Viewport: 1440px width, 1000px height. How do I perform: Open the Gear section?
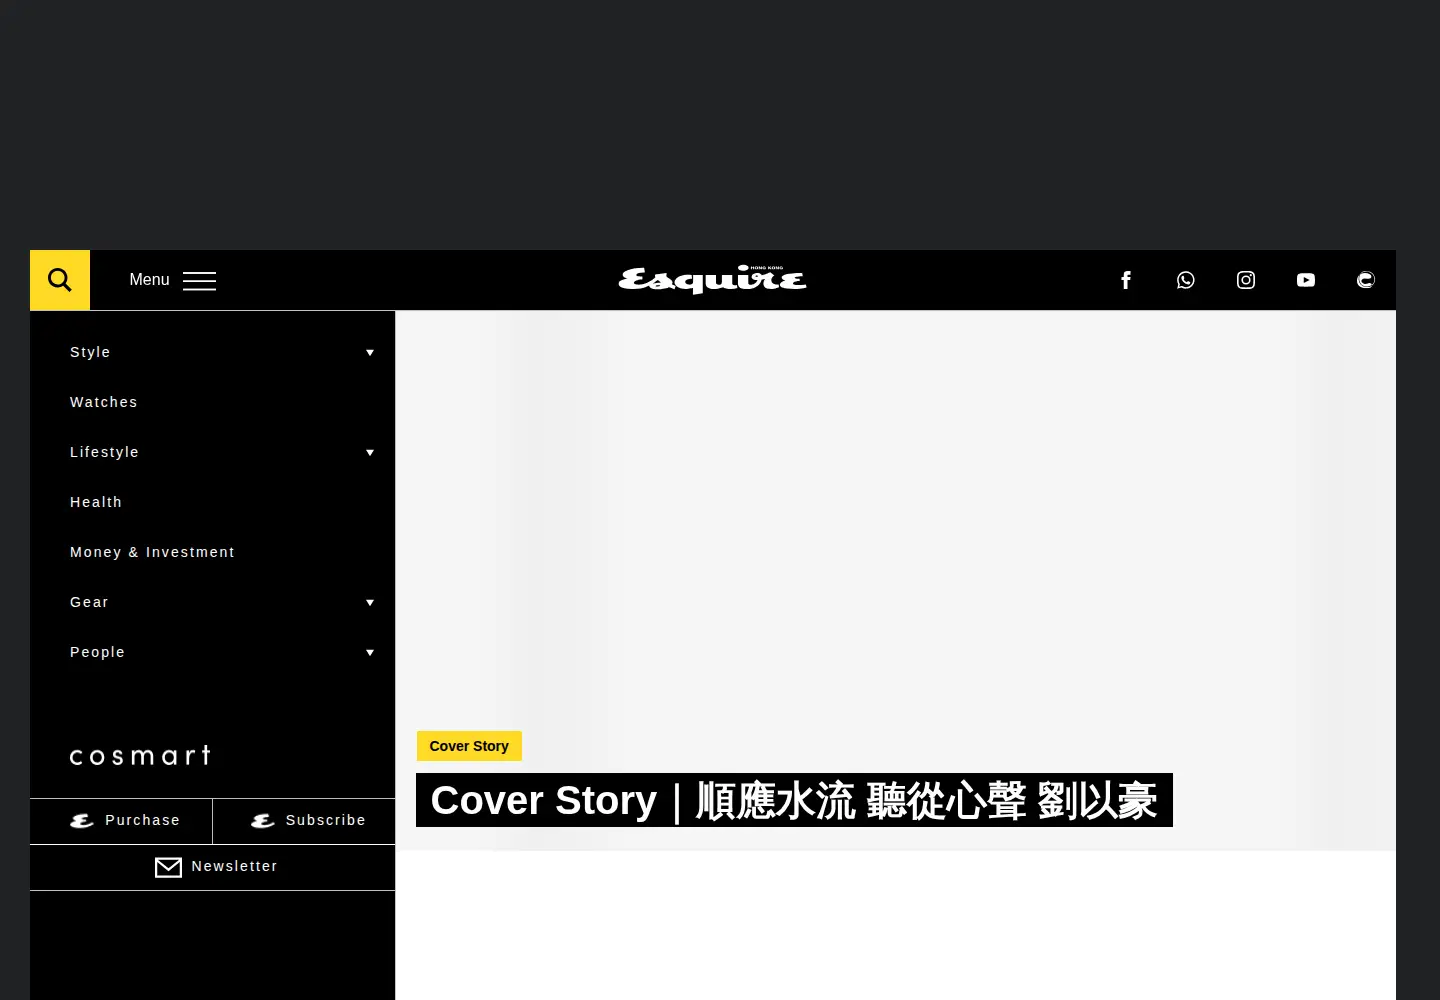[89, 602]
